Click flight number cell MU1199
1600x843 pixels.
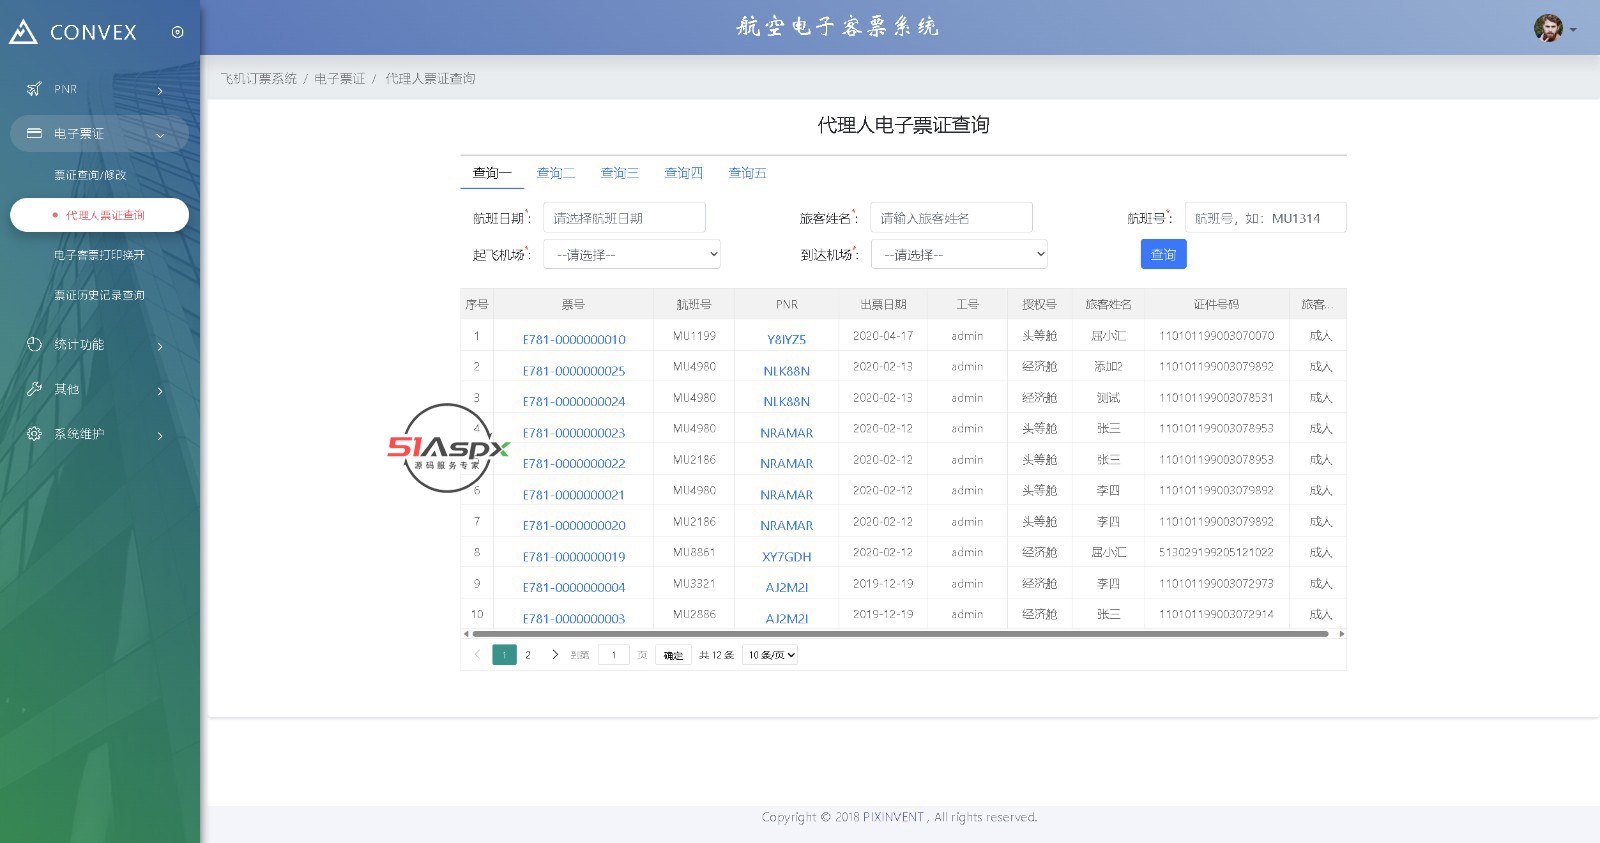click(694, 336)
